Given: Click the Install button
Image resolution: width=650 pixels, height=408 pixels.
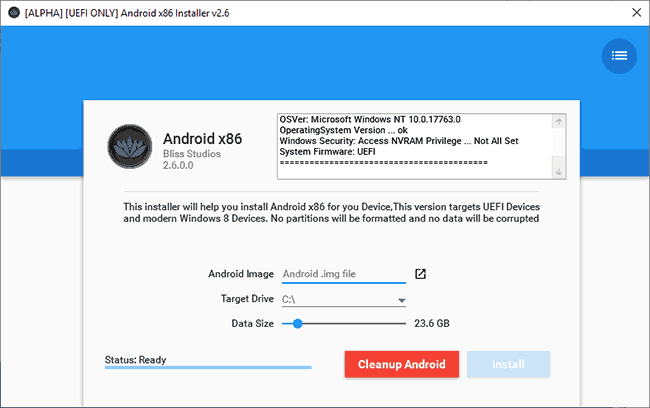Looking at the screenshot, I should click(508, 364).
